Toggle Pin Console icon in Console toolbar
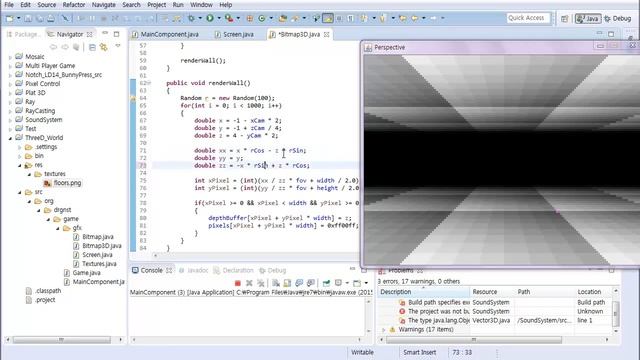This screenshot has width=640, height=360. pos(326,283)
